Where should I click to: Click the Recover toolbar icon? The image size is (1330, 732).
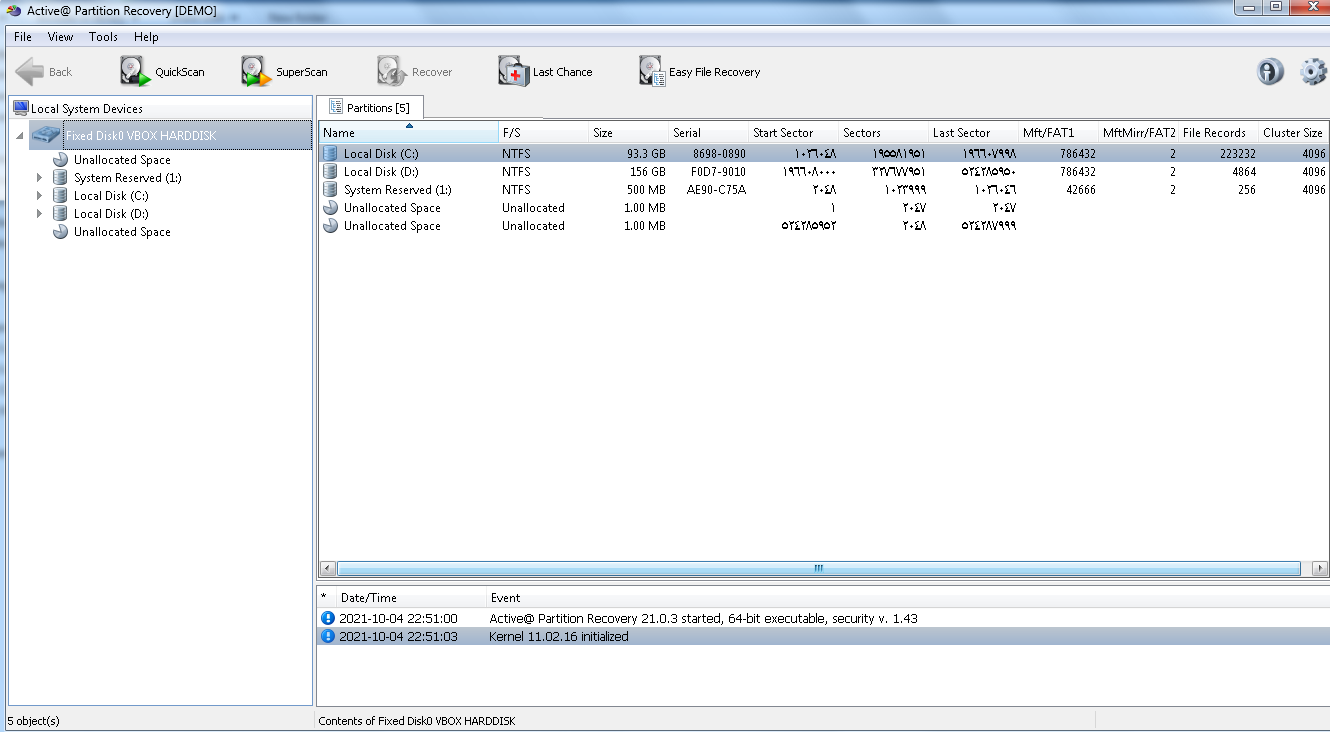(391, 72)
